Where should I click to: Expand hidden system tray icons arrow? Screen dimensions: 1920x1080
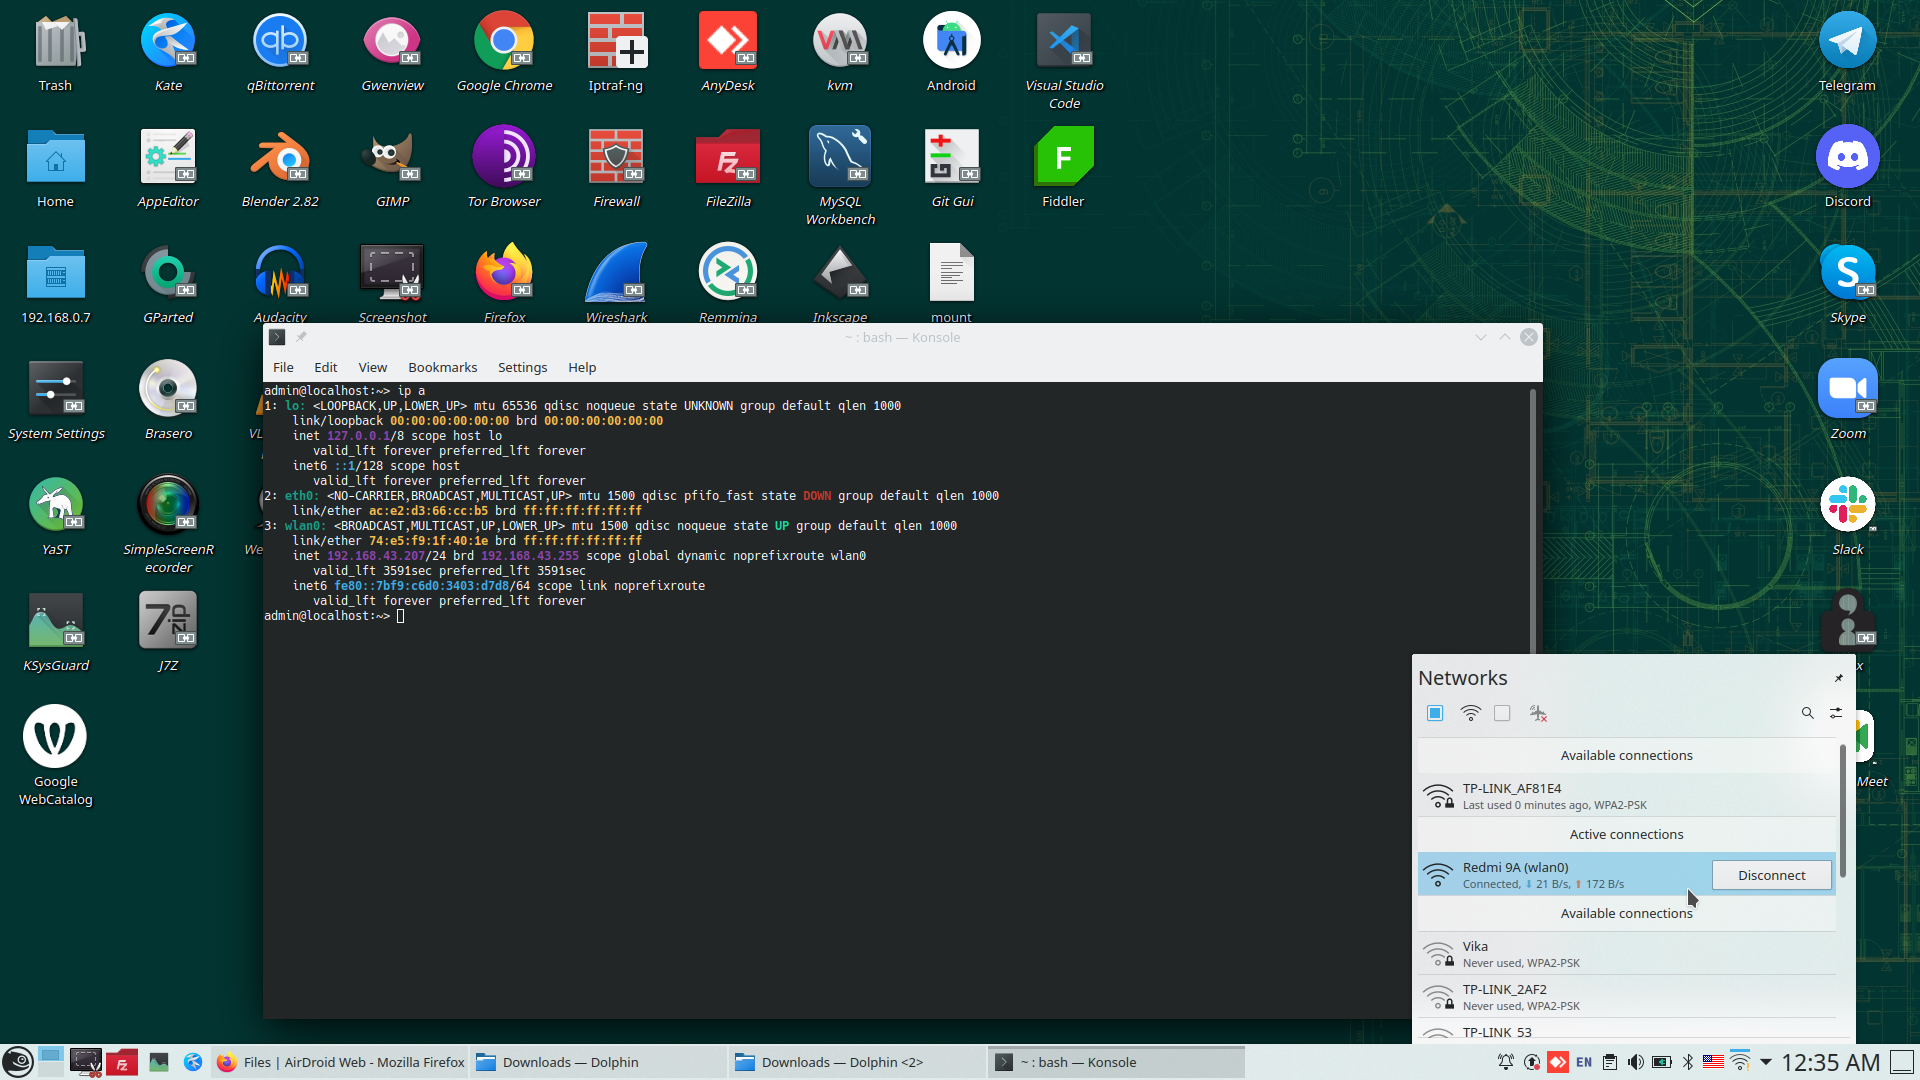point(1765,1062)
